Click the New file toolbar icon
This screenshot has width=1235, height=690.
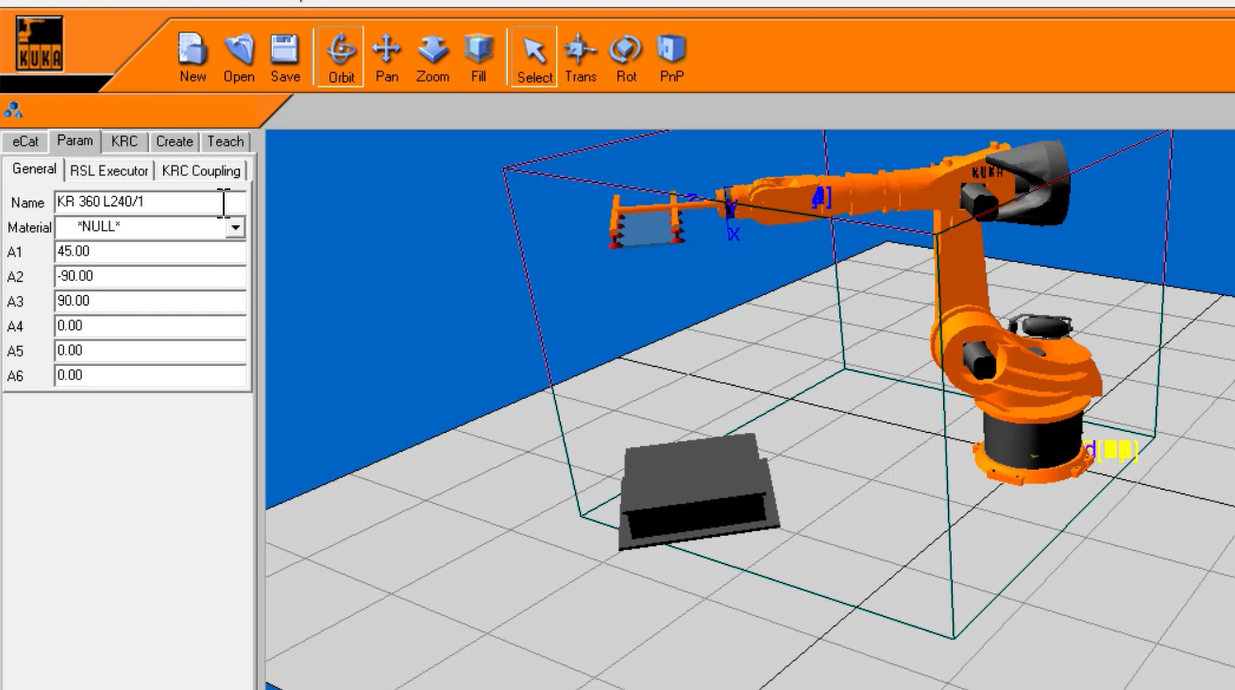point(192,57)
